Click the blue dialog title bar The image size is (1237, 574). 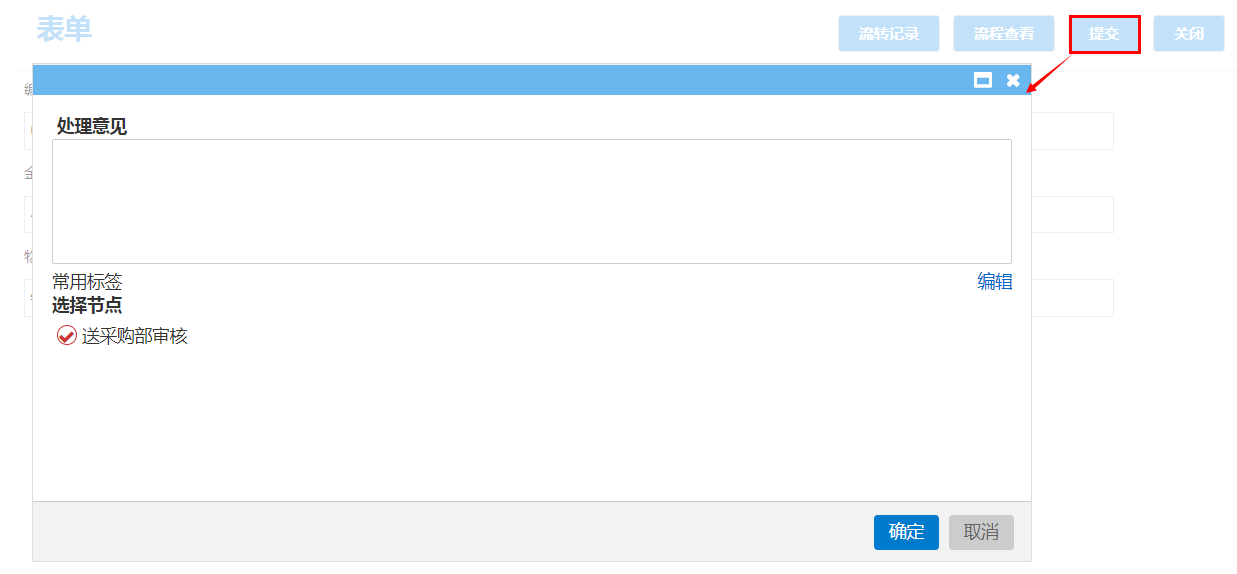(500, 80)
